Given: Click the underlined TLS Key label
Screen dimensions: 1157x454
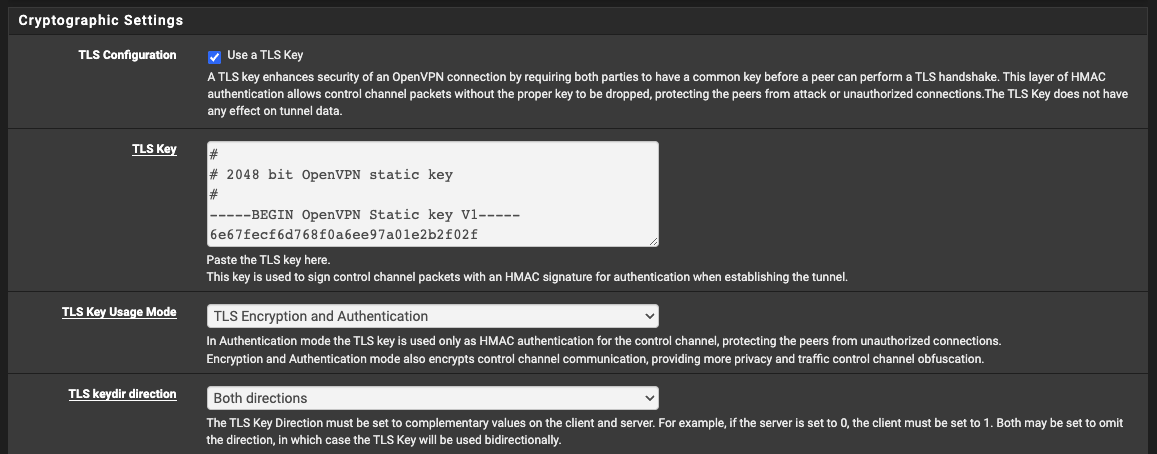Looking at the screenshot, I should click(x=154, y=149).
